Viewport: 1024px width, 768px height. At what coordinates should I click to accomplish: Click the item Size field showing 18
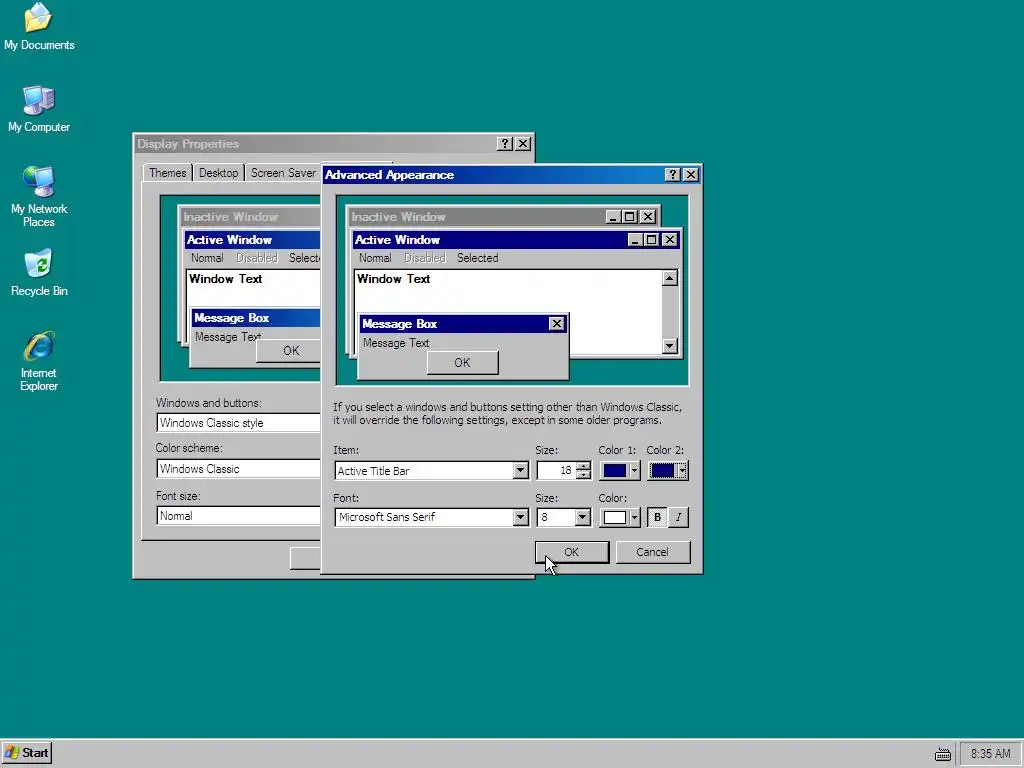tap(556, 470)
